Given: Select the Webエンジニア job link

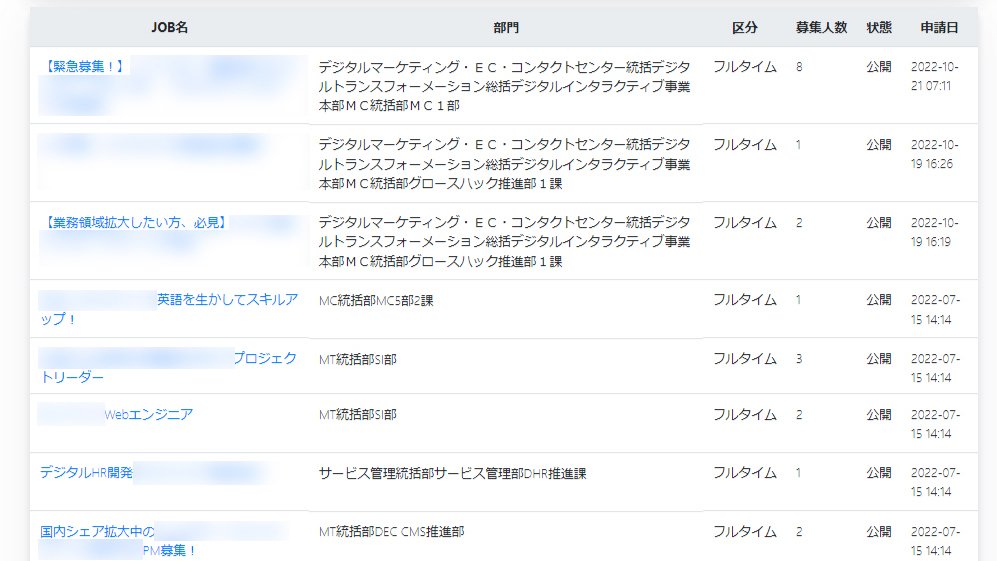Looking at the screenshot, I should (148, 415).
